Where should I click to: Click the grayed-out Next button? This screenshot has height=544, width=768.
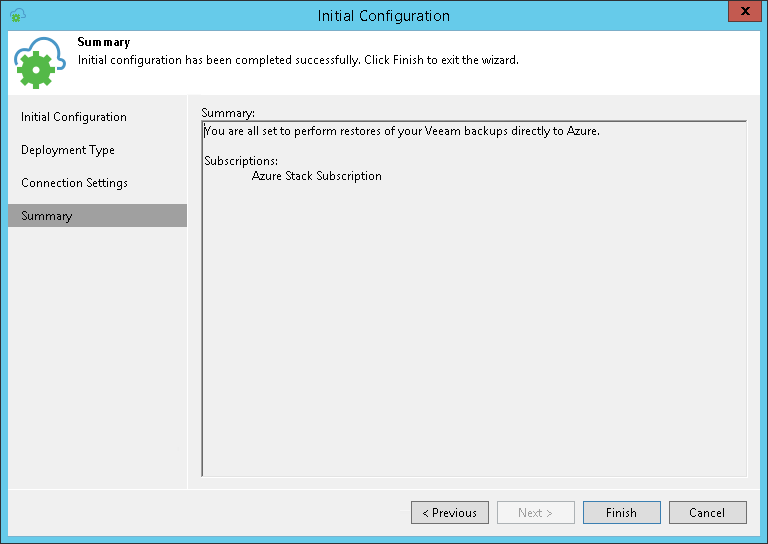536,513
